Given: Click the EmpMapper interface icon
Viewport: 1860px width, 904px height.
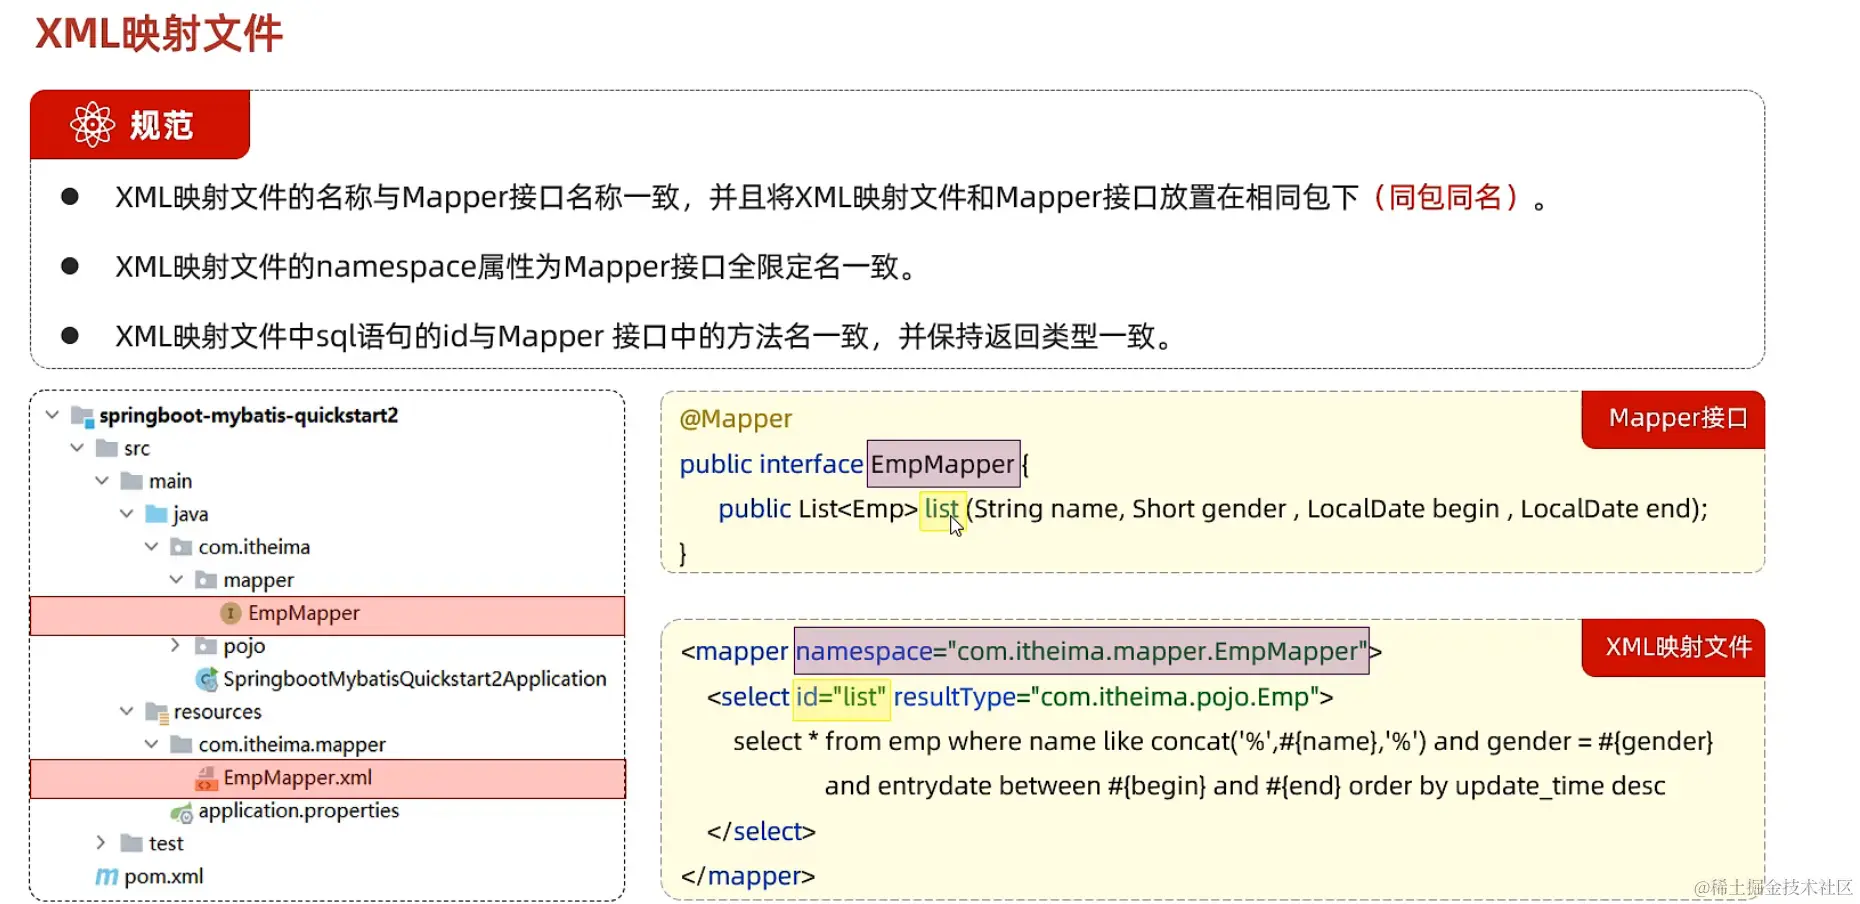Looking at the screenshot, I should coord(230,613).
